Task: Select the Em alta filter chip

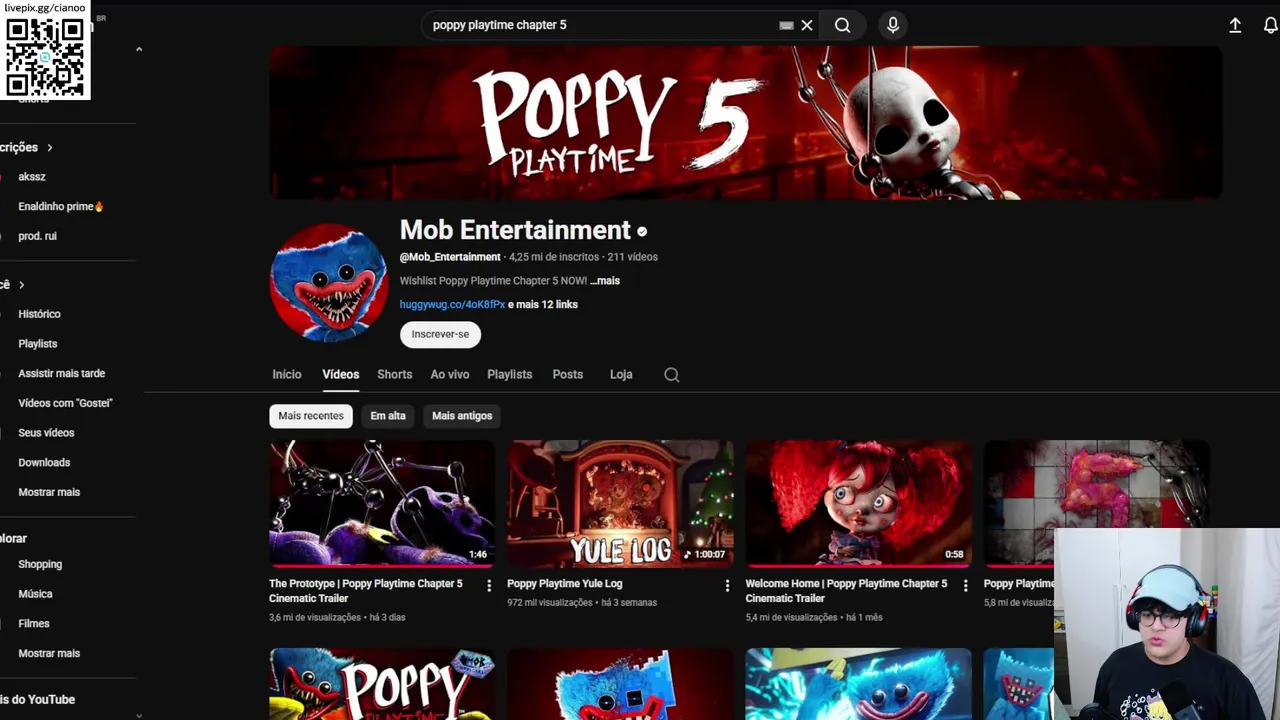Action: [x=388, y=416]
